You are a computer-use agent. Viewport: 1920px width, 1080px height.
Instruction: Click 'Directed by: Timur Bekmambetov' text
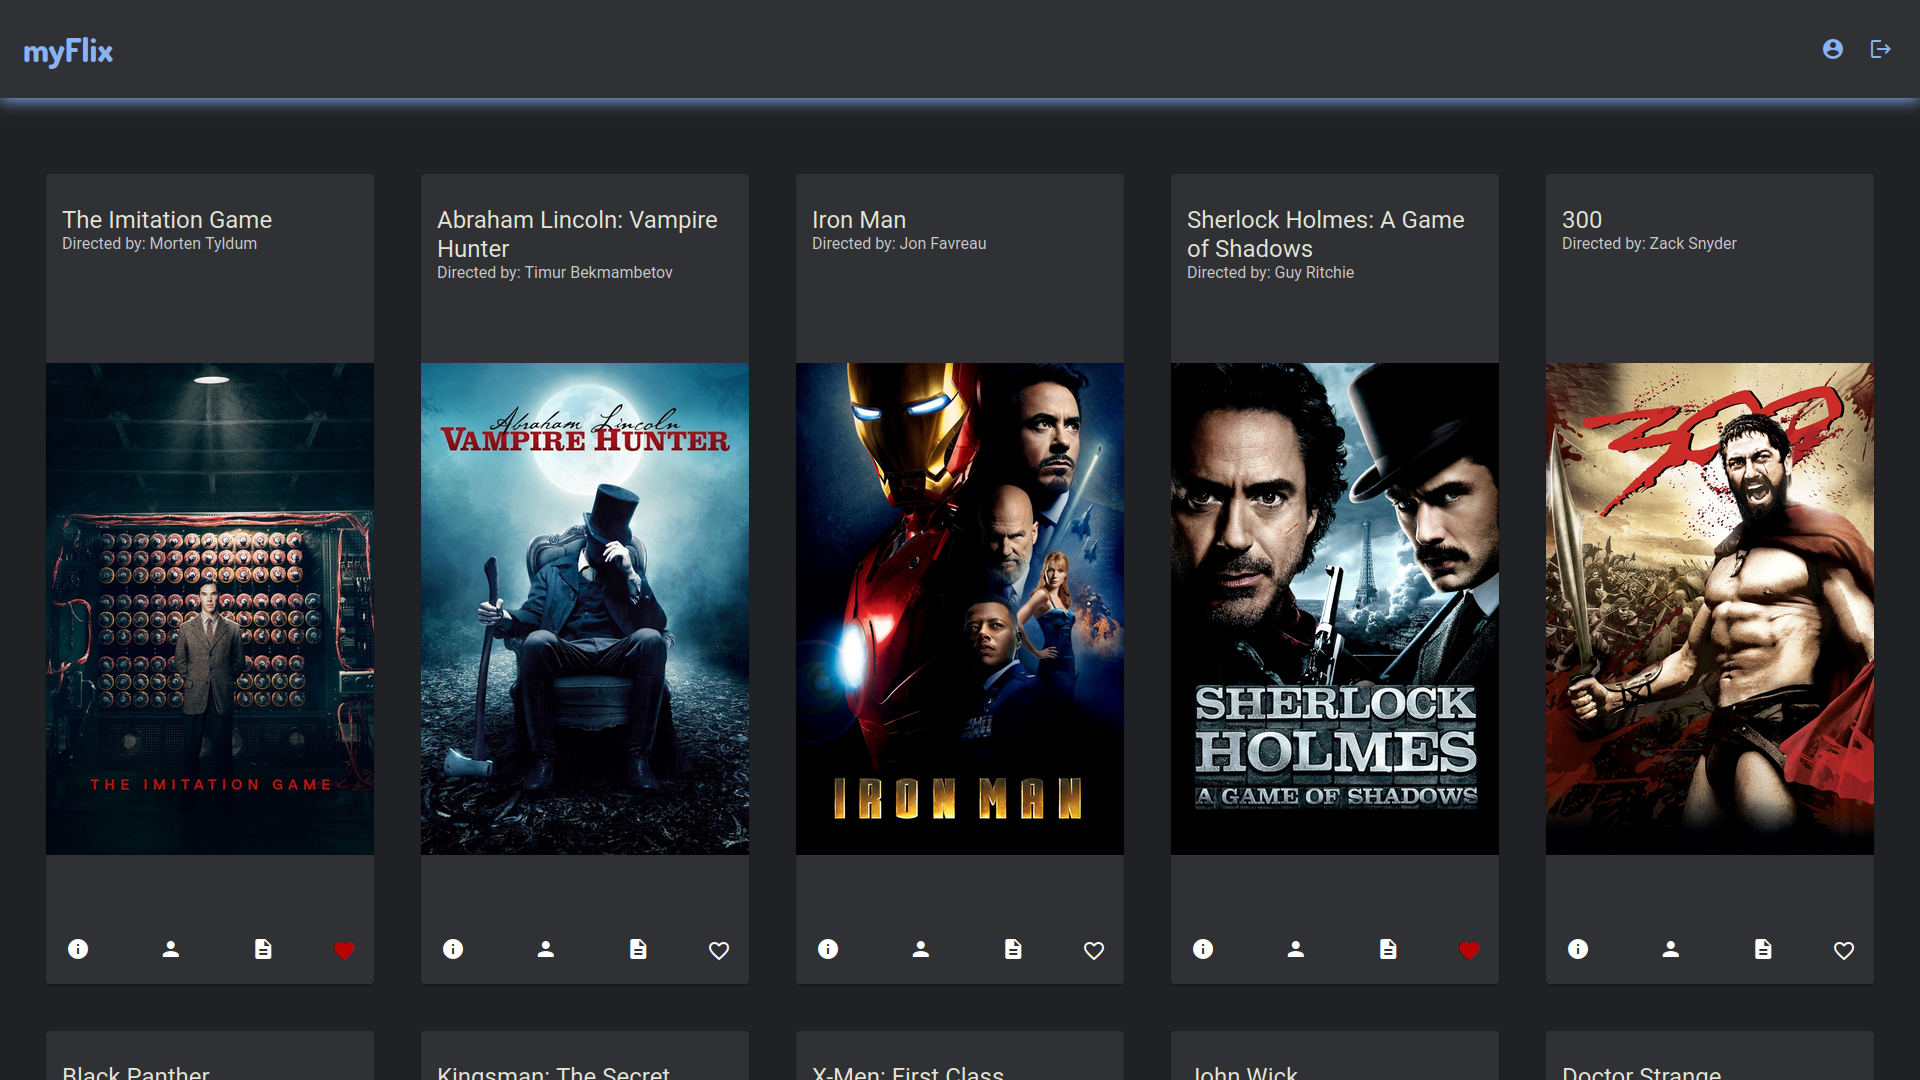555,273
